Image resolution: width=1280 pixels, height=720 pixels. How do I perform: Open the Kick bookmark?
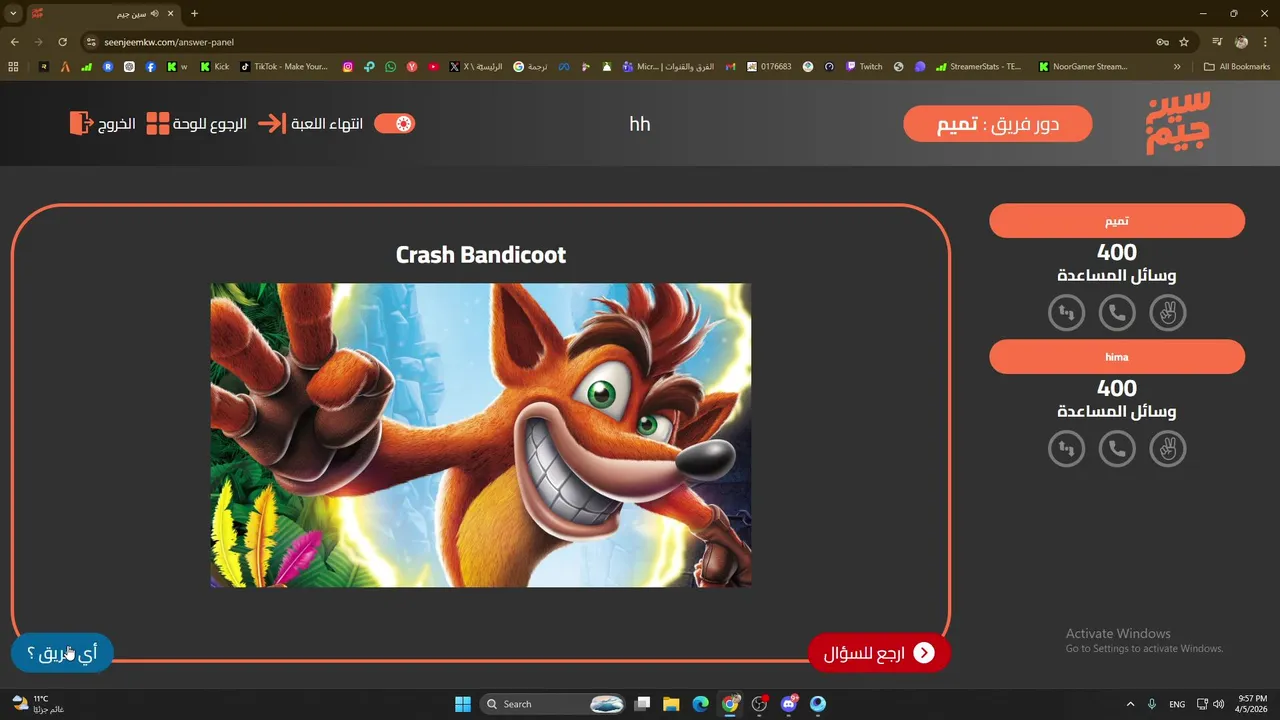(x=215, y=67)
